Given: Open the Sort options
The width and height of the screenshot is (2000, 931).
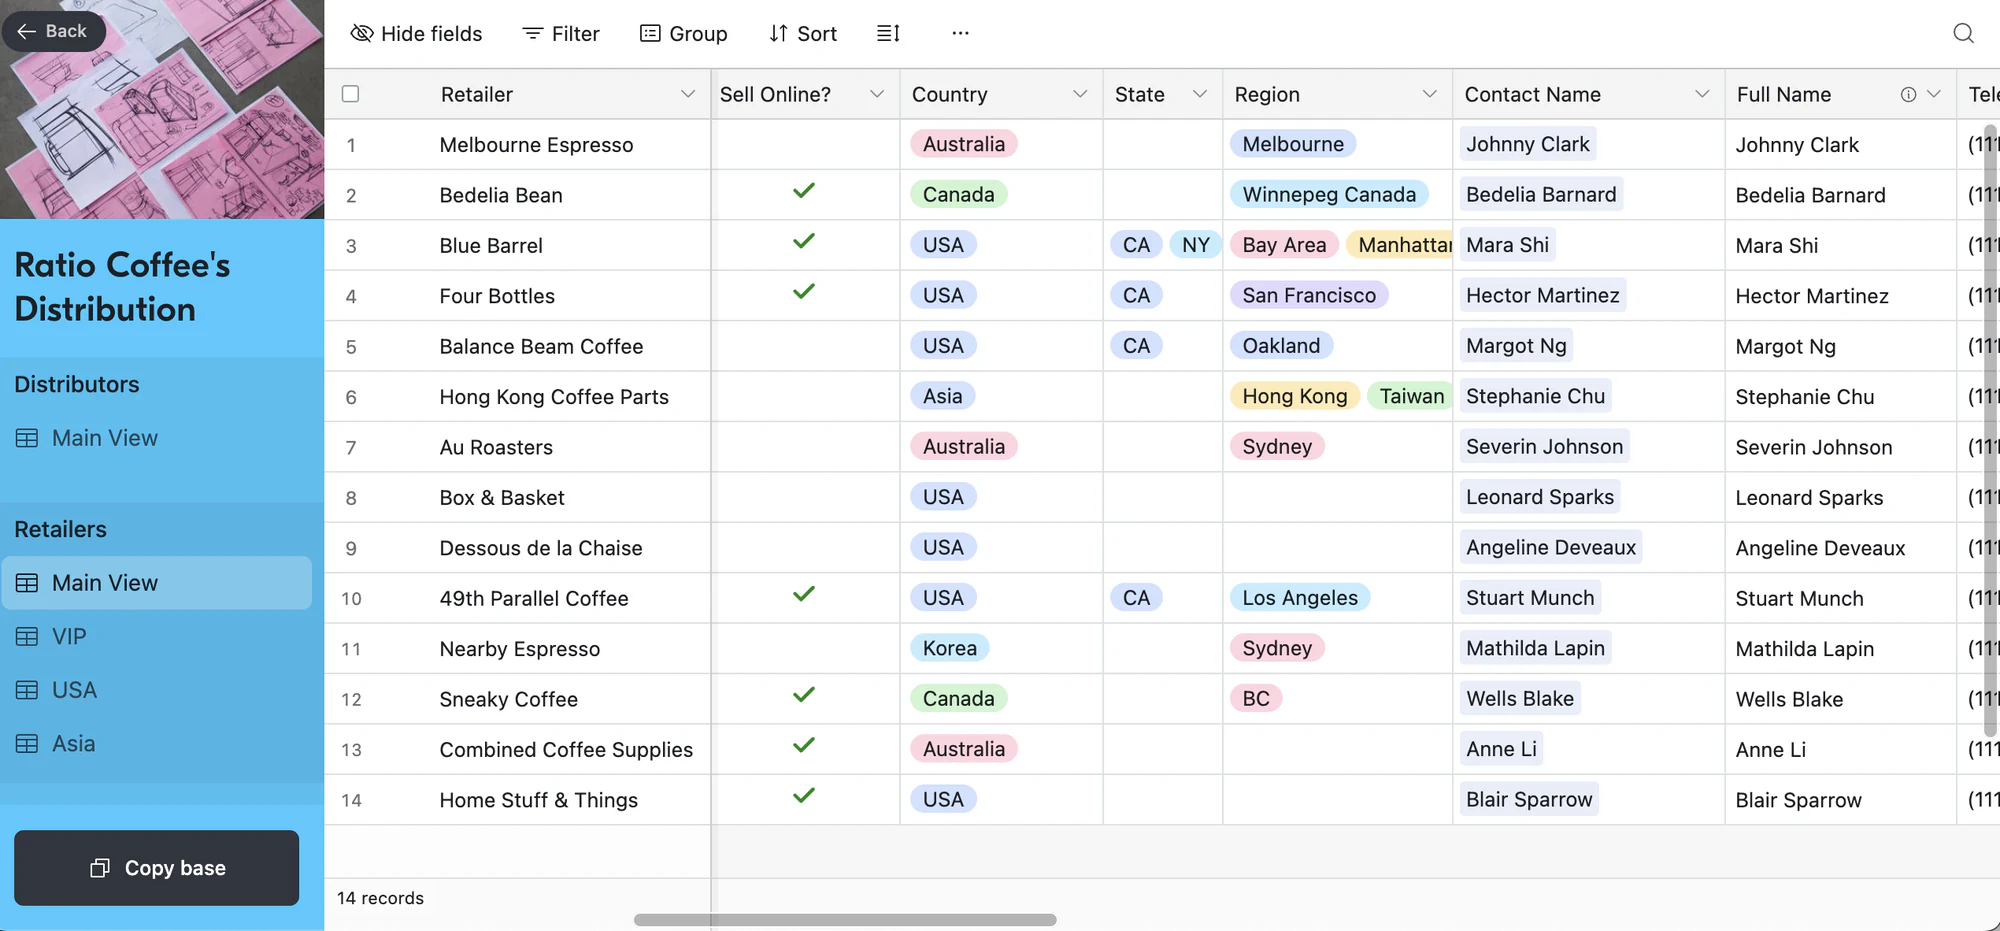Looking at the screenshot, I should click(803, 33).
